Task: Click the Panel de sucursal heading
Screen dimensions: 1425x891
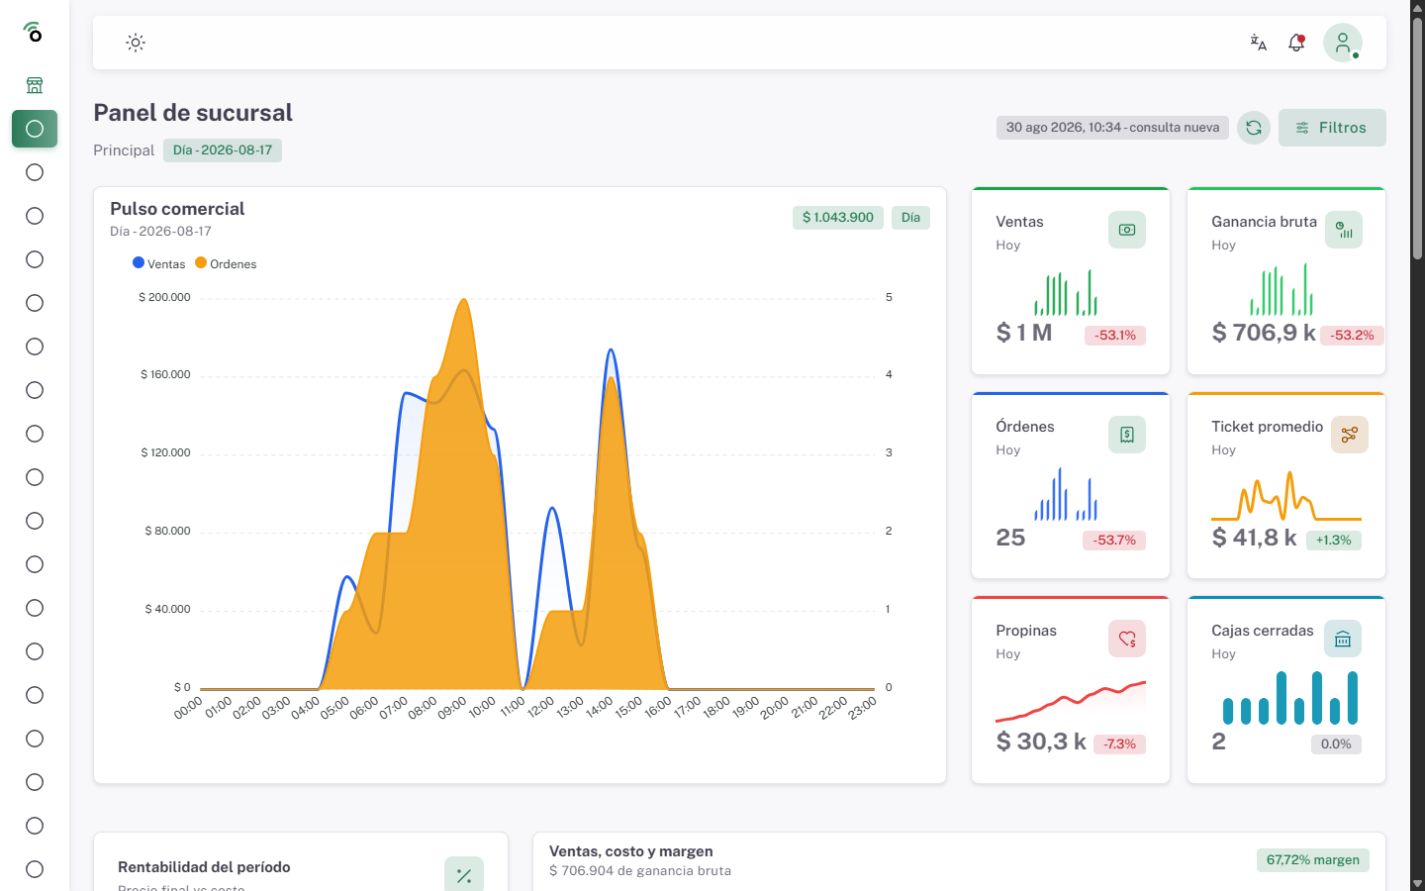Action: [x=193, y=113]
